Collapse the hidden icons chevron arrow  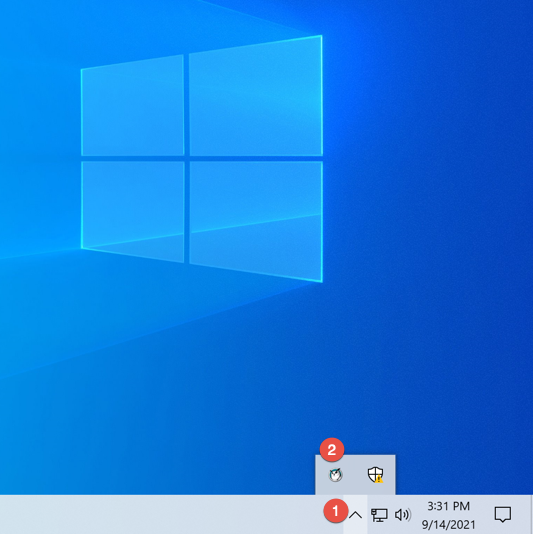pos(355,515)
